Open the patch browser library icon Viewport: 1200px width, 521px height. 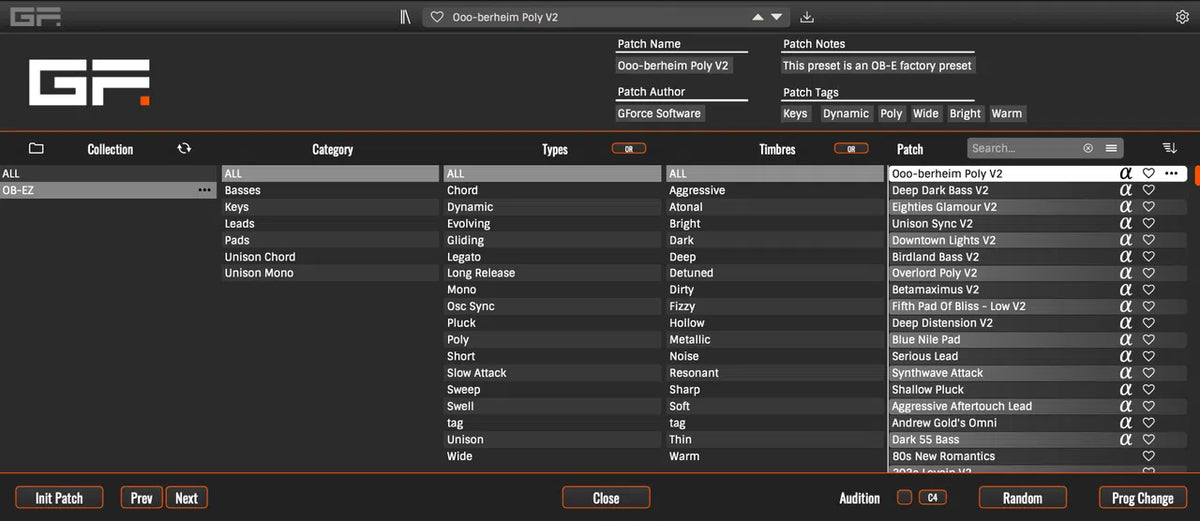(x=404, y=17)
